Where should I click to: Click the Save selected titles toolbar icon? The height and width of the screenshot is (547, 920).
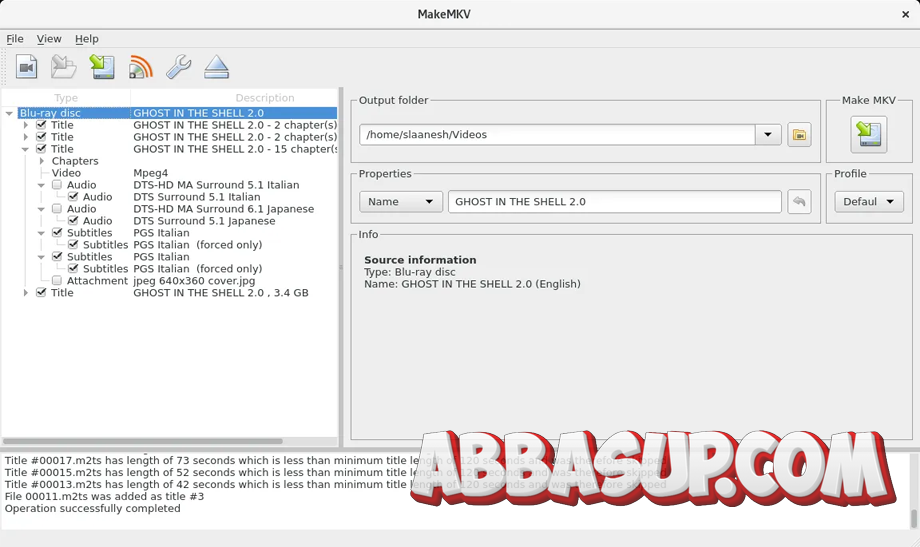point(102,67)
